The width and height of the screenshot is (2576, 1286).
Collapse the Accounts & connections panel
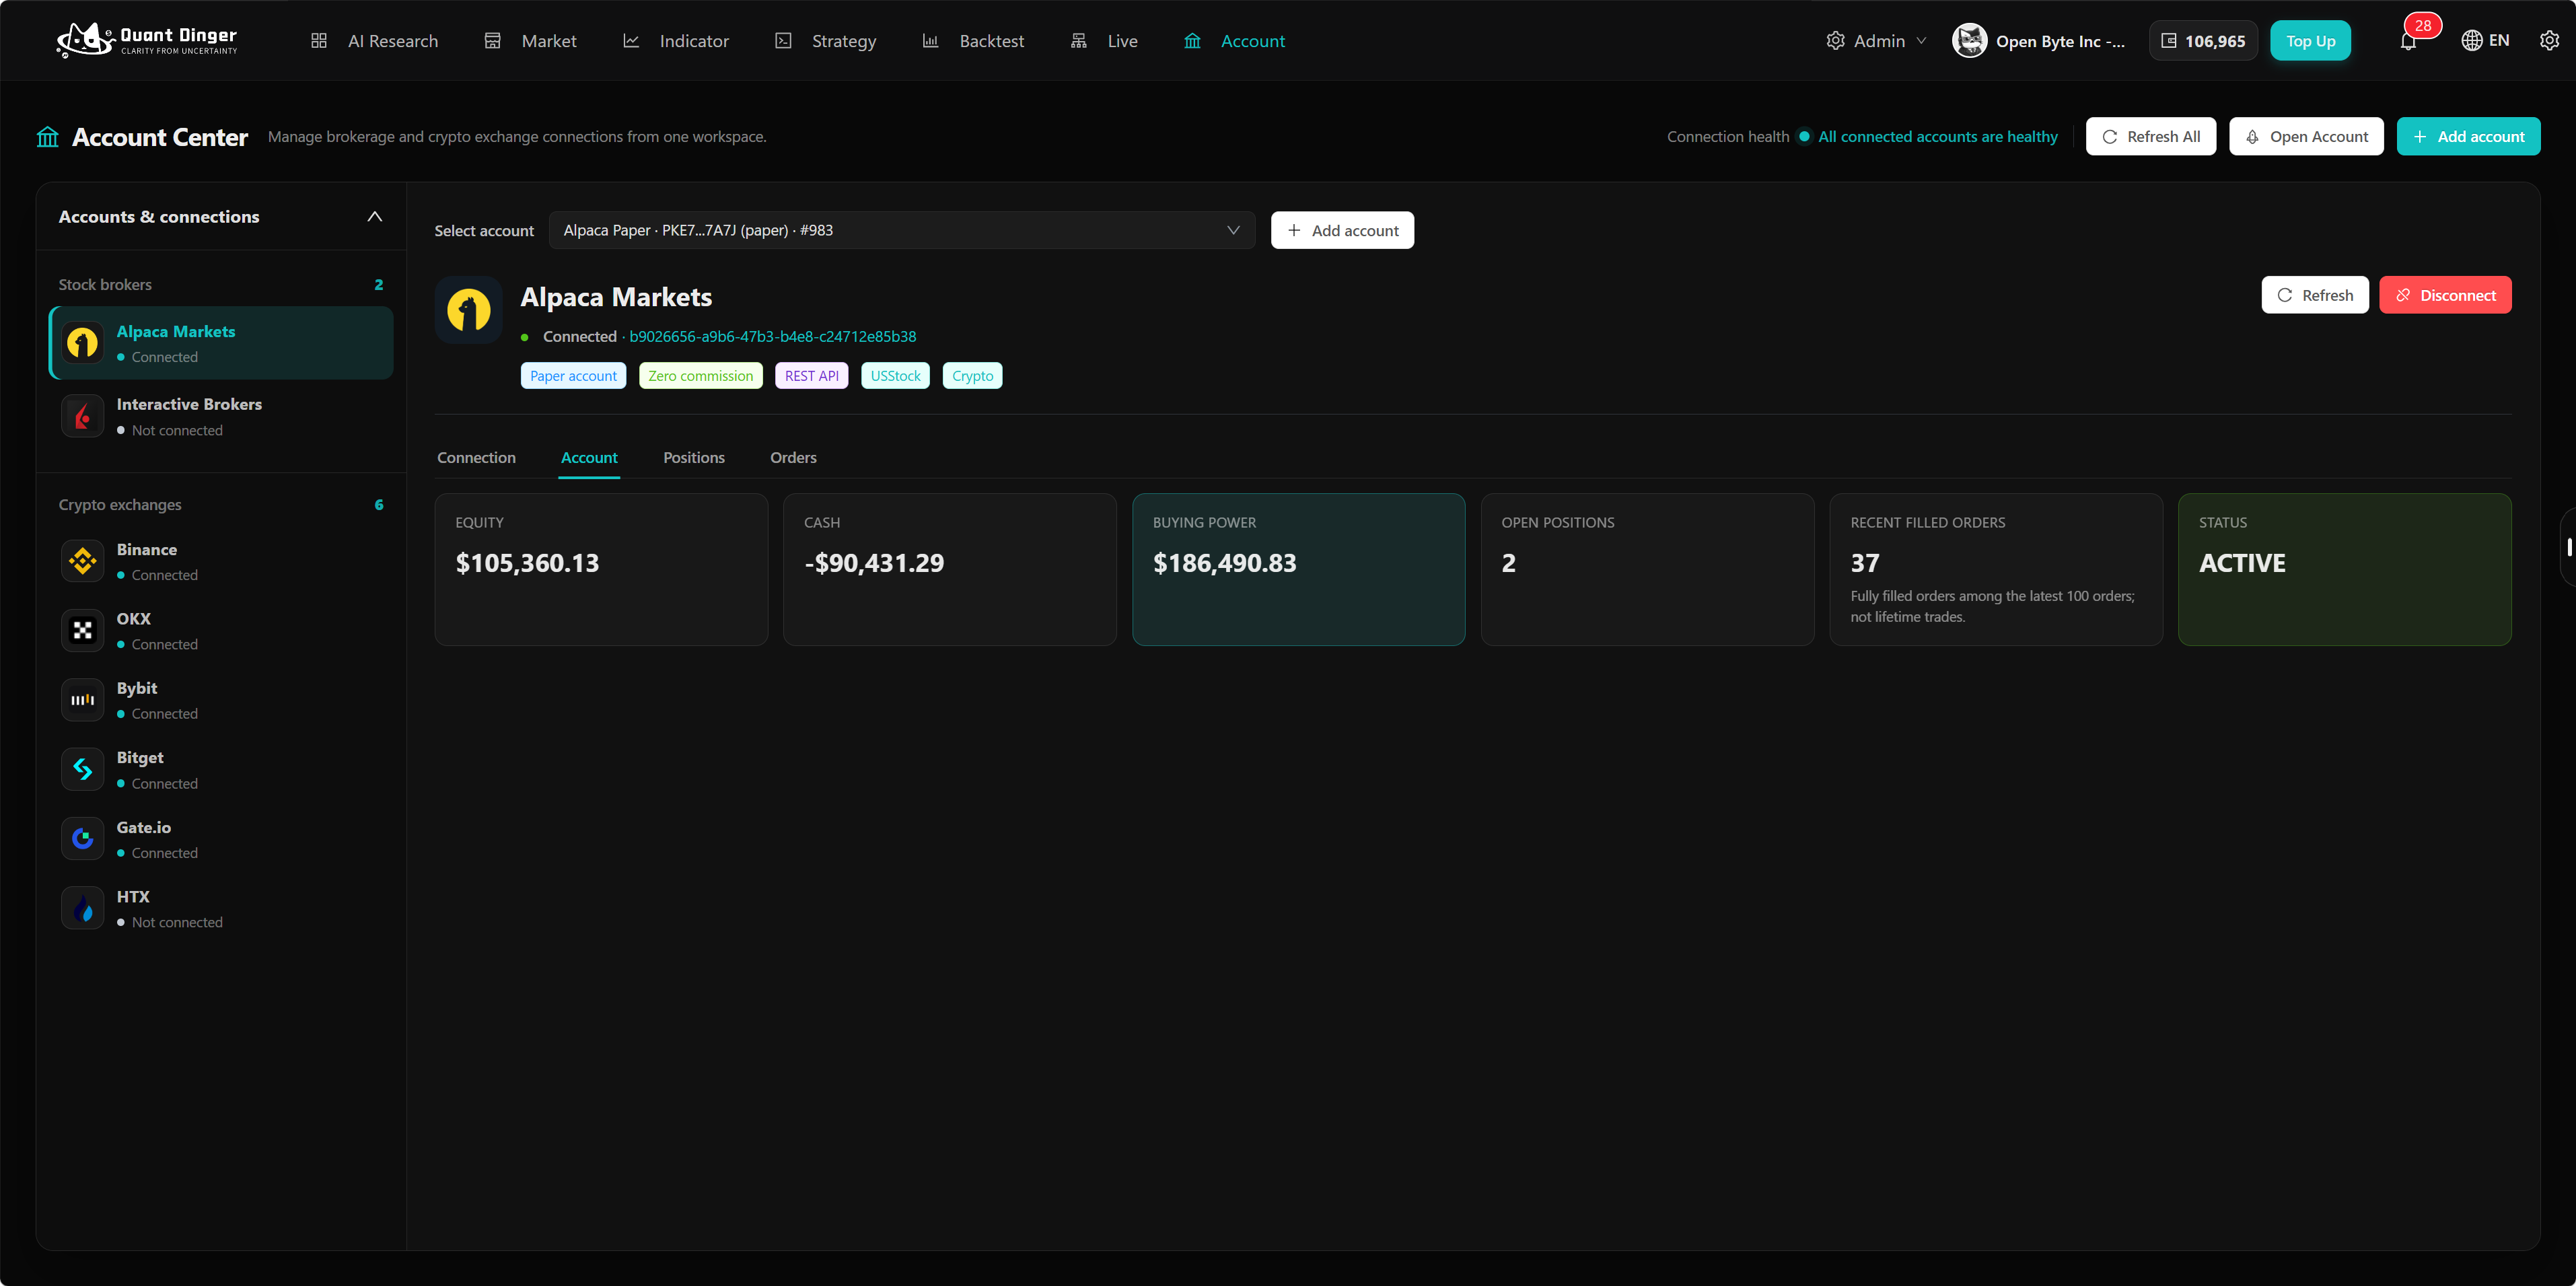[x=375, y=217]
